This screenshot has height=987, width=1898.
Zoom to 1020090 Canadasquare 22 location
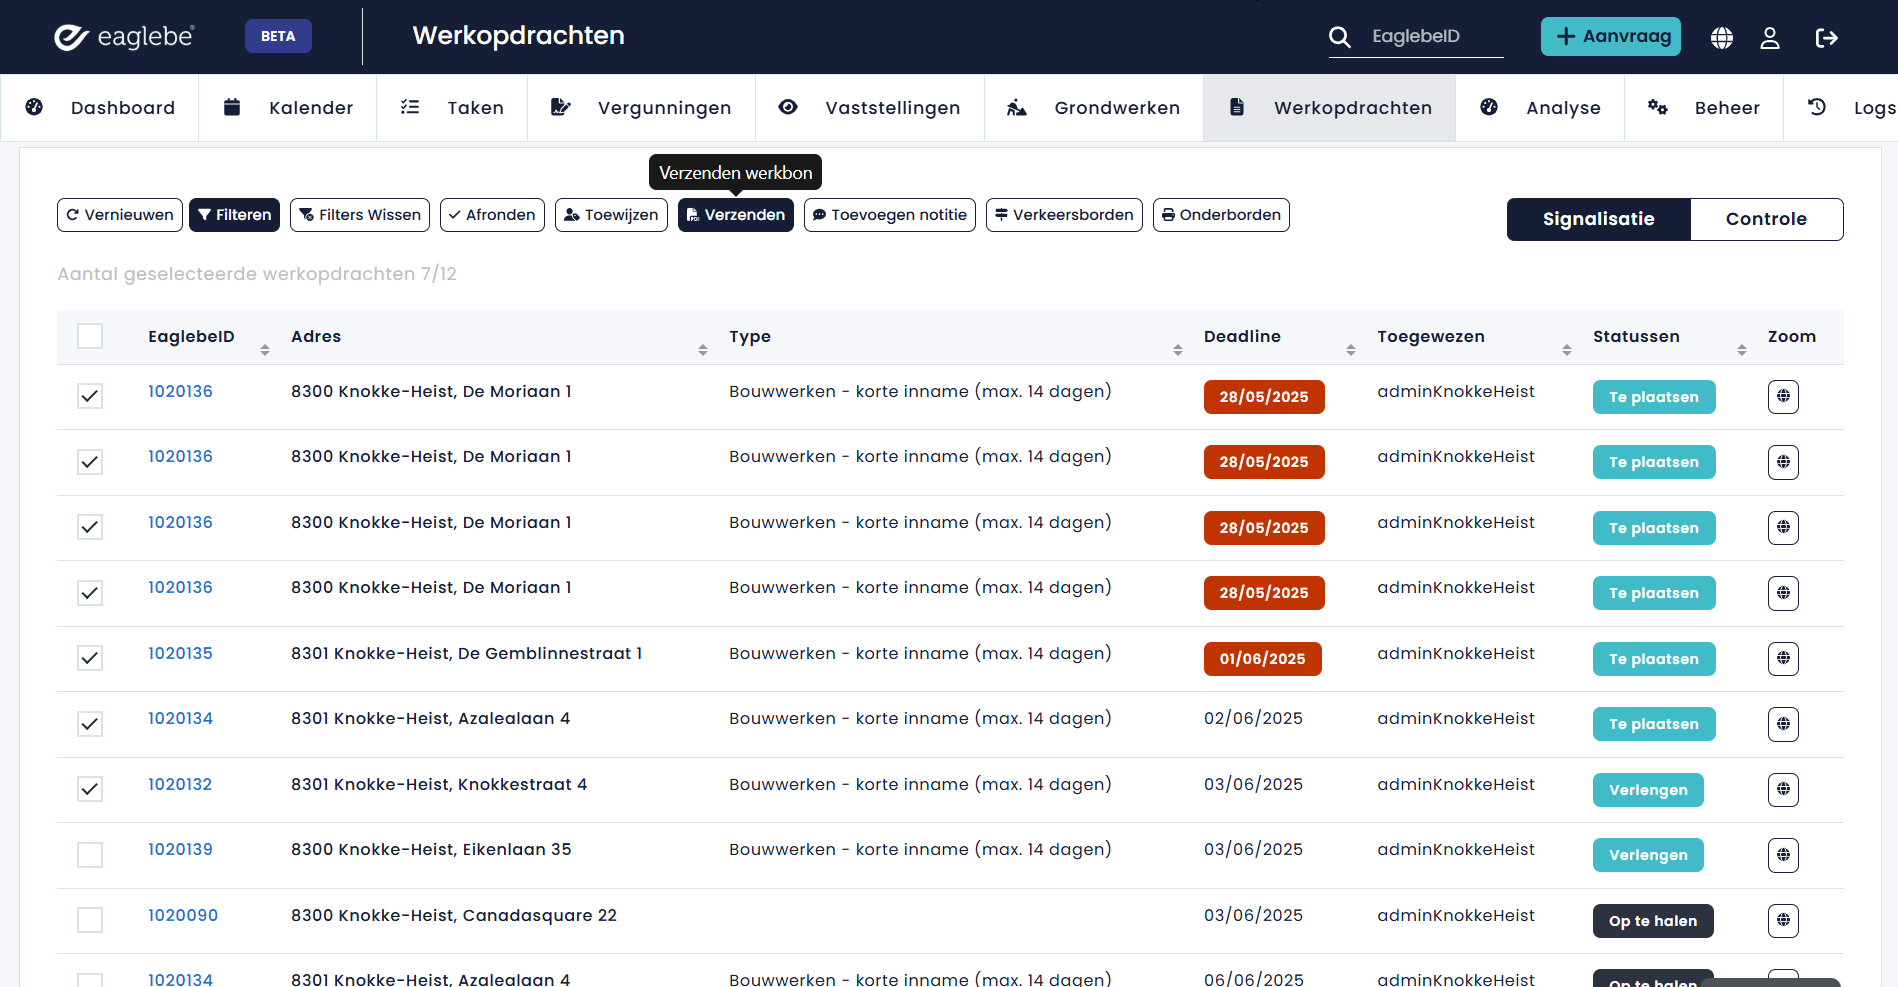1783,921
